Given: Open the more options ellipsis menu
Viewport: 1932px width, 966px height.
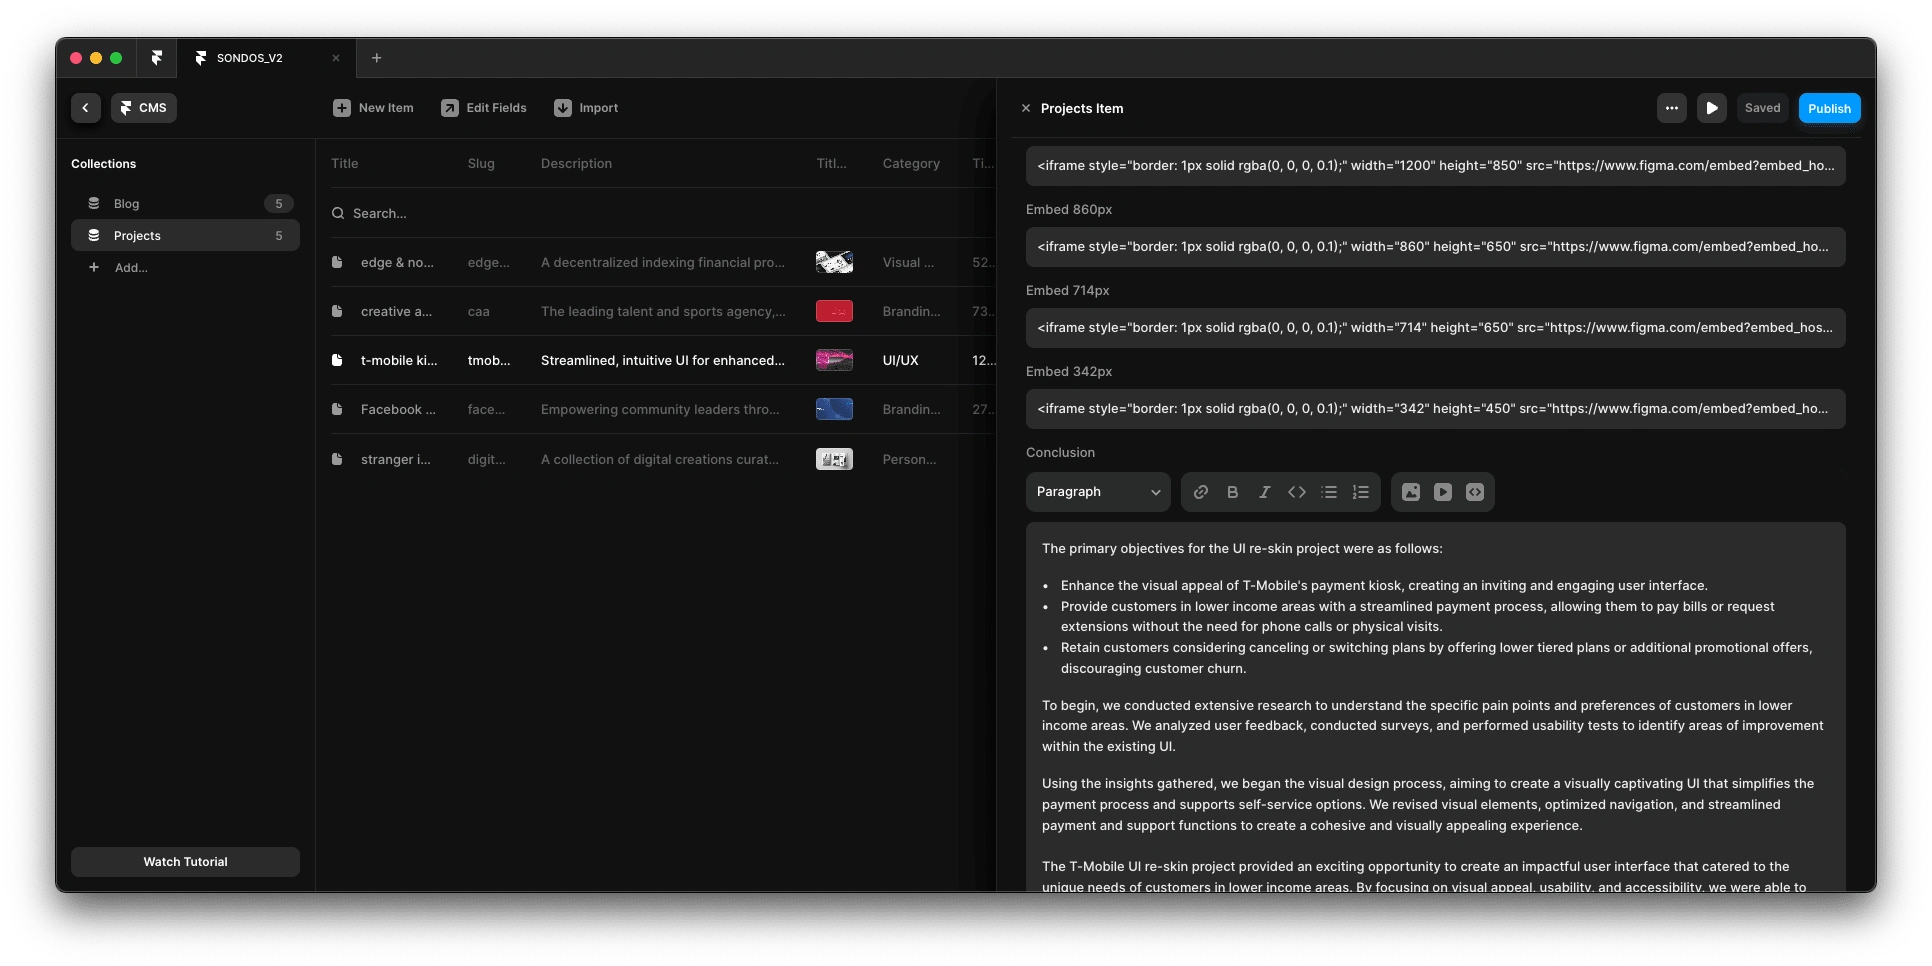Looking at the screenshot, I should (x=1672, y=108).
